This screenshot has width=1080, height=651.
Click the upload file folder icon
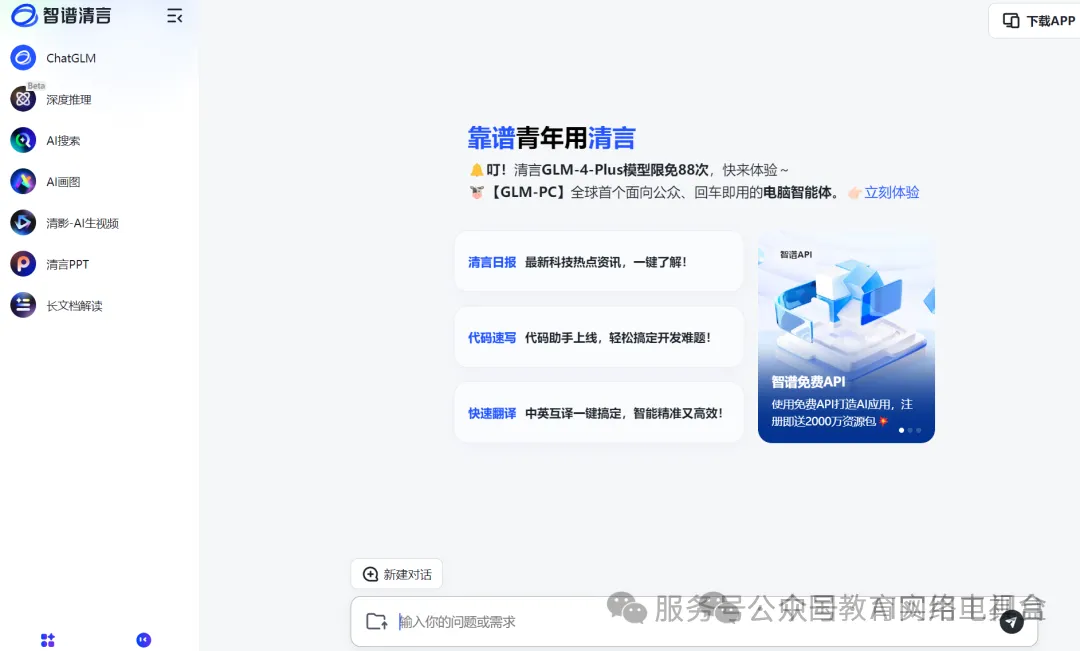(376, 621)
